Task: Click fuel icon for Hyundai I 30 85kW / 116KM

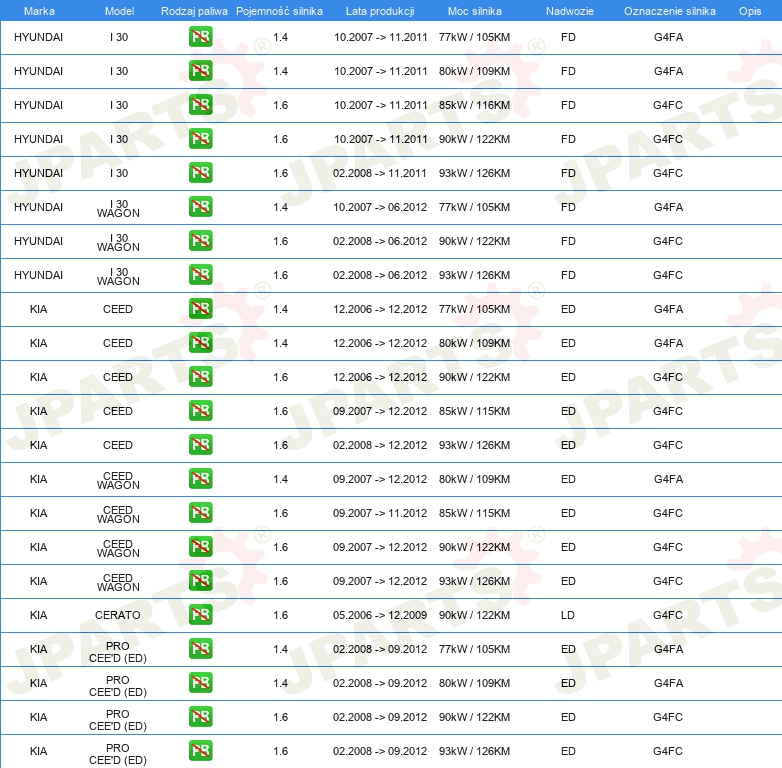Action: pyautogui.click(x=200, y=105)
